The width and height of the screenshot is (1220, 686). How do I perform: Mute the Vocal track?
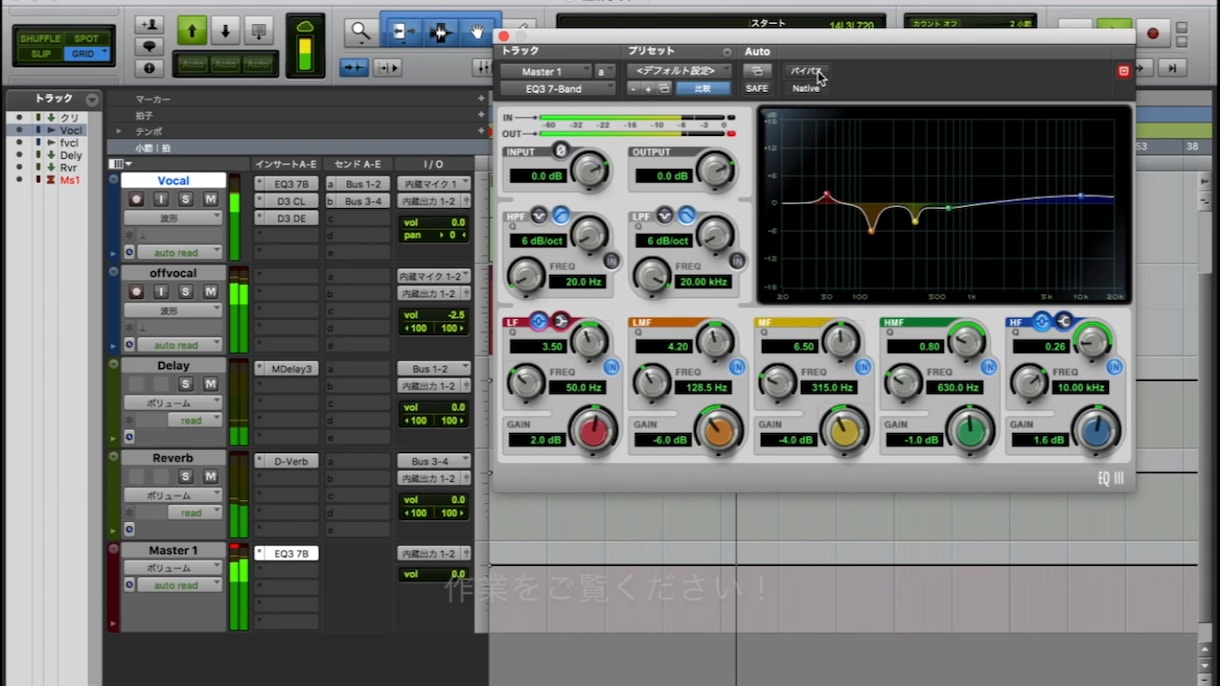(211, 200)
